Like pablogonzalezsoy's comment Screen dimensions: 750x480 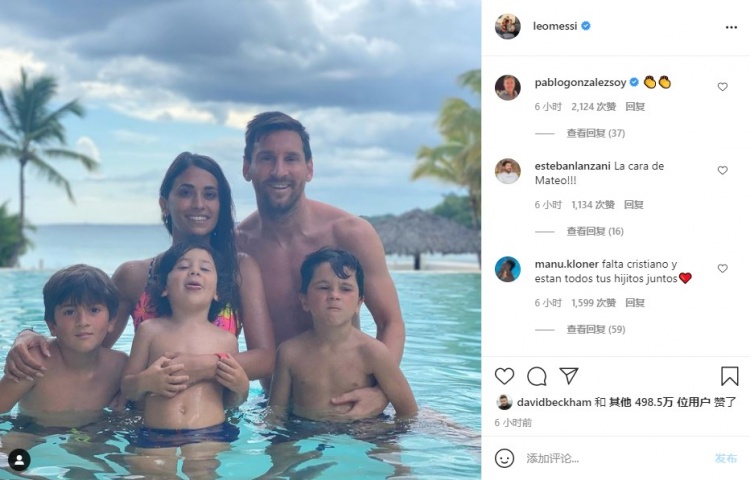(x=722, y=87)
